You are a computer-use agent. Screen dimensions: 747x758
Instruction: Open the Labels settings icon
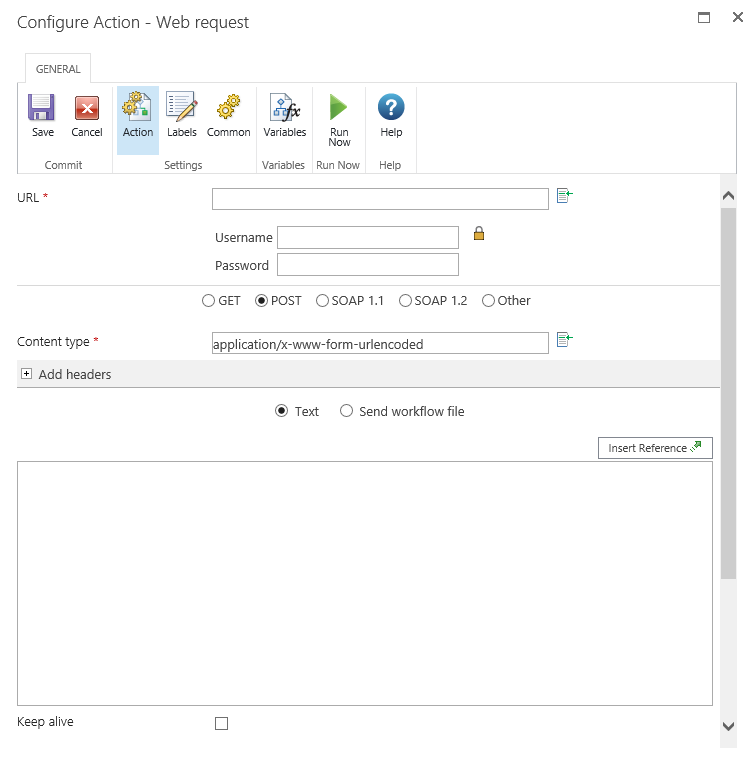pyautogui.click(x=181, y=108)
